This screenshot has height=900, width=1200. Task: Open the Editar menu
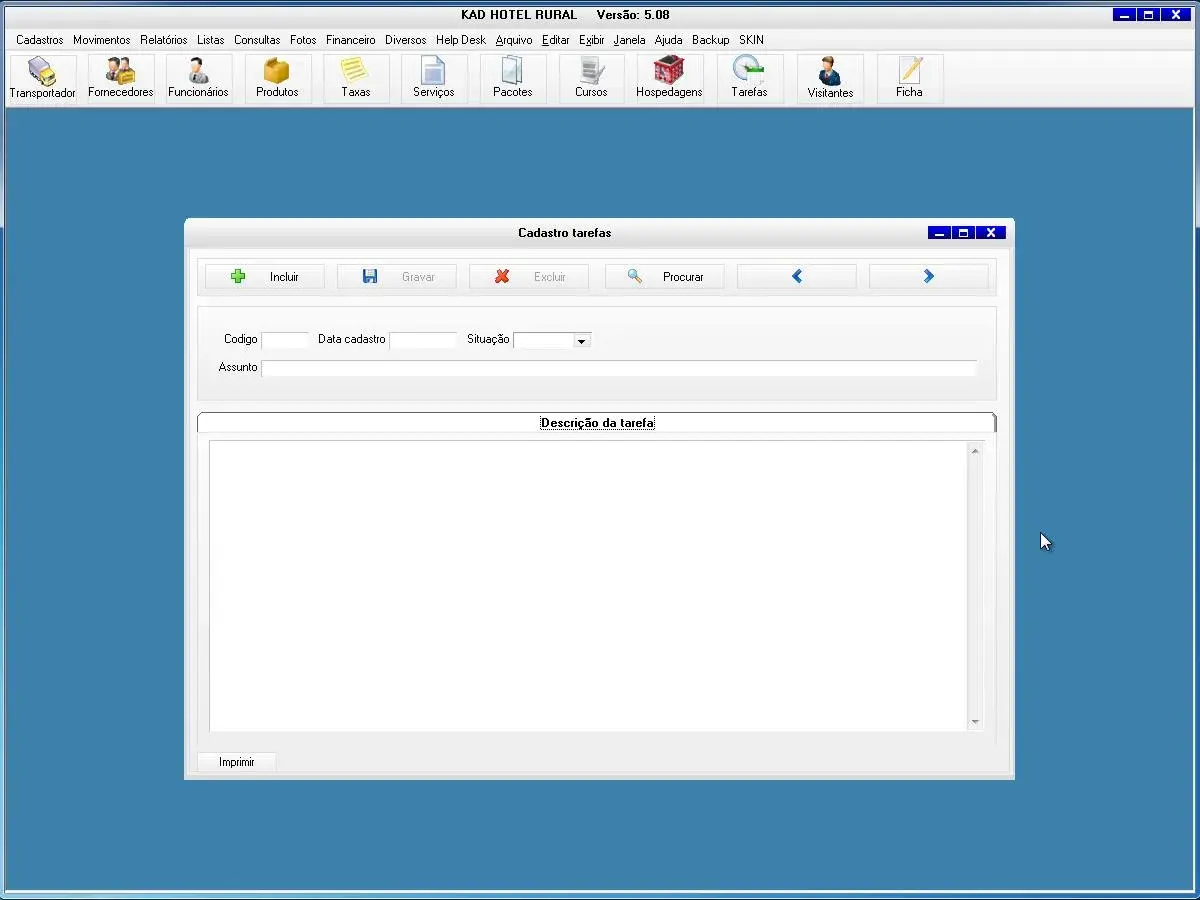pyautogui.click(x=556, y=40)
